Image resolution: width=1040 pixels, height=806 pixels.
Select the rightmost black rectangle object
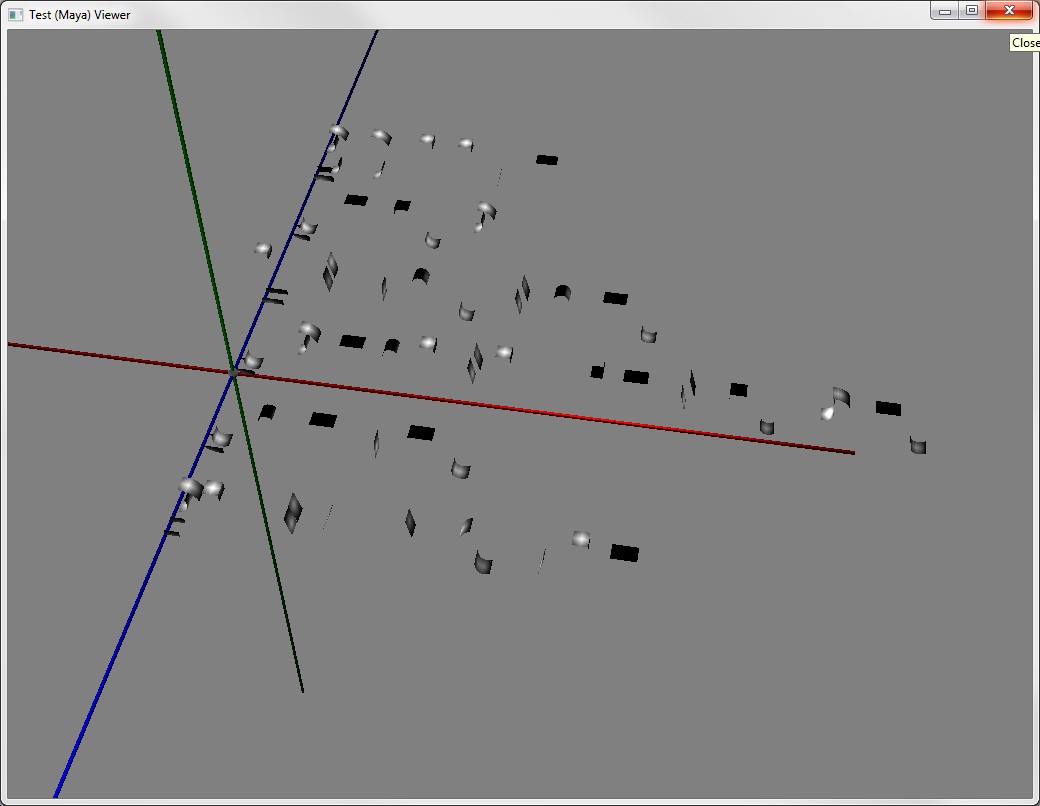(888, 408)
